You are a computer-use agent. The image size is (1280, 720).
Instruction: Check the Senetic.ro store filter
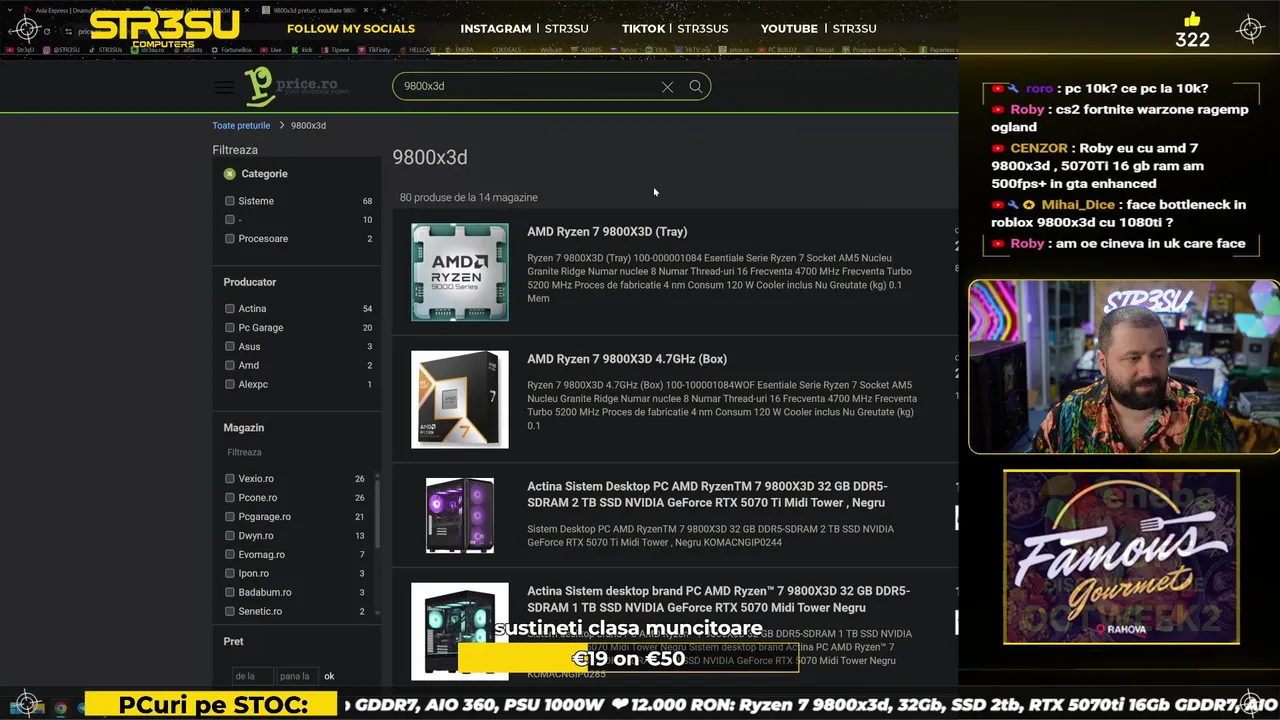tap(230, 612)
